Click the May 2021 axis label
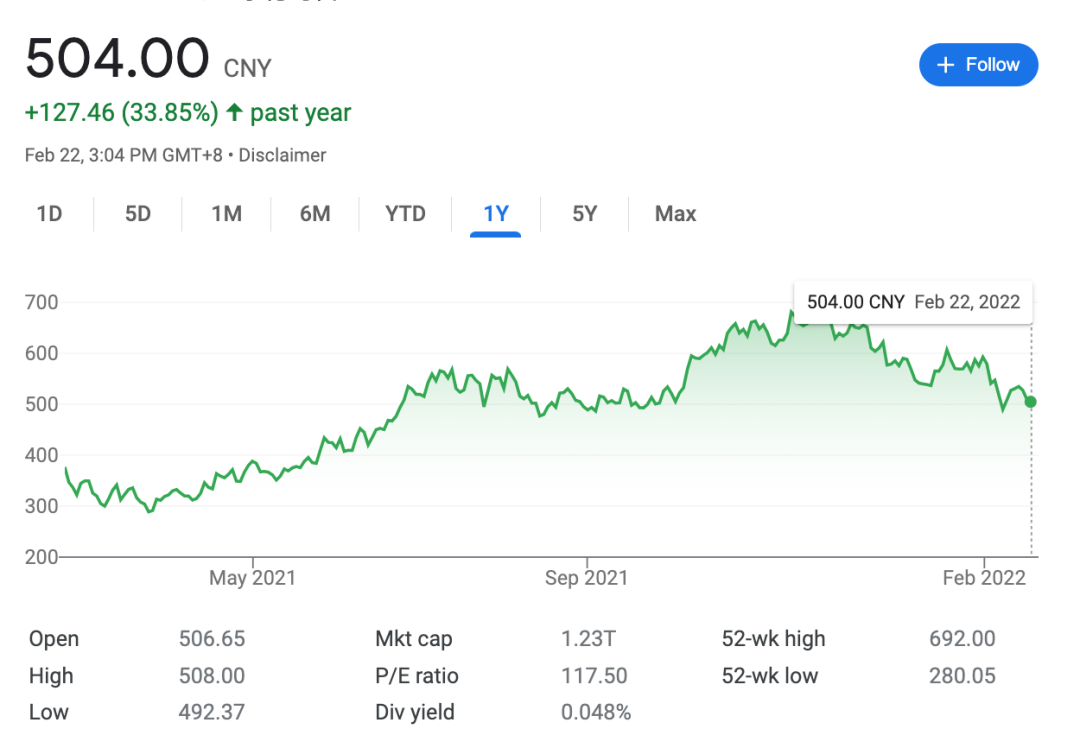Image resolution: width=1080 pixels, height=748 pixels. tap(252, 578)
